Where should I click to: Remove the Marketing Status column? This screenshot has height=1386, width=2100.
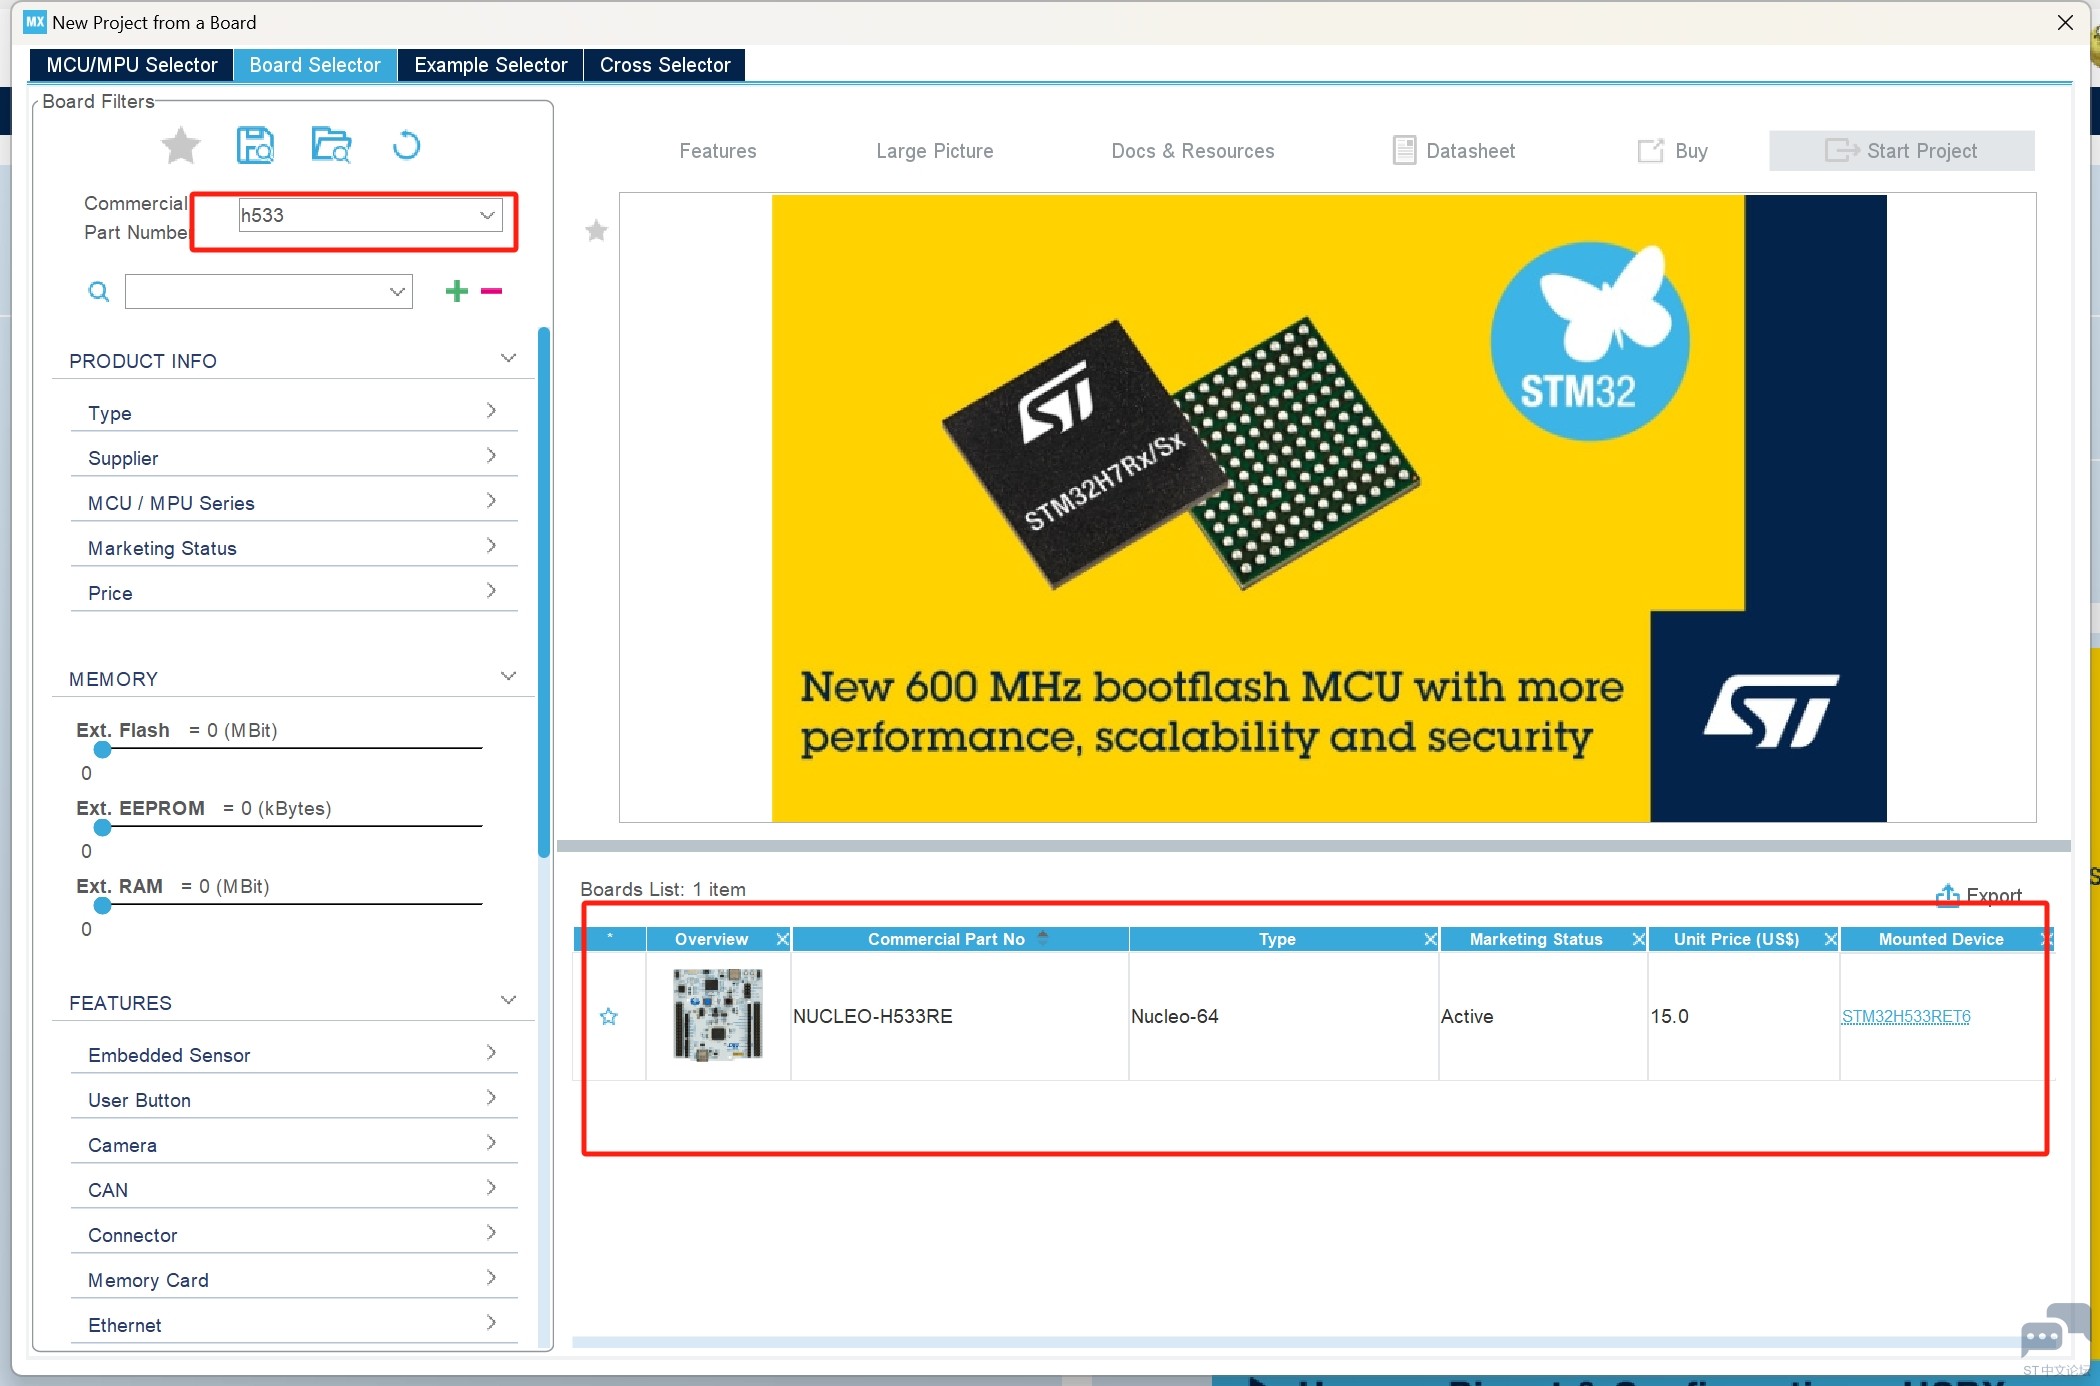tap(1638, 939)
